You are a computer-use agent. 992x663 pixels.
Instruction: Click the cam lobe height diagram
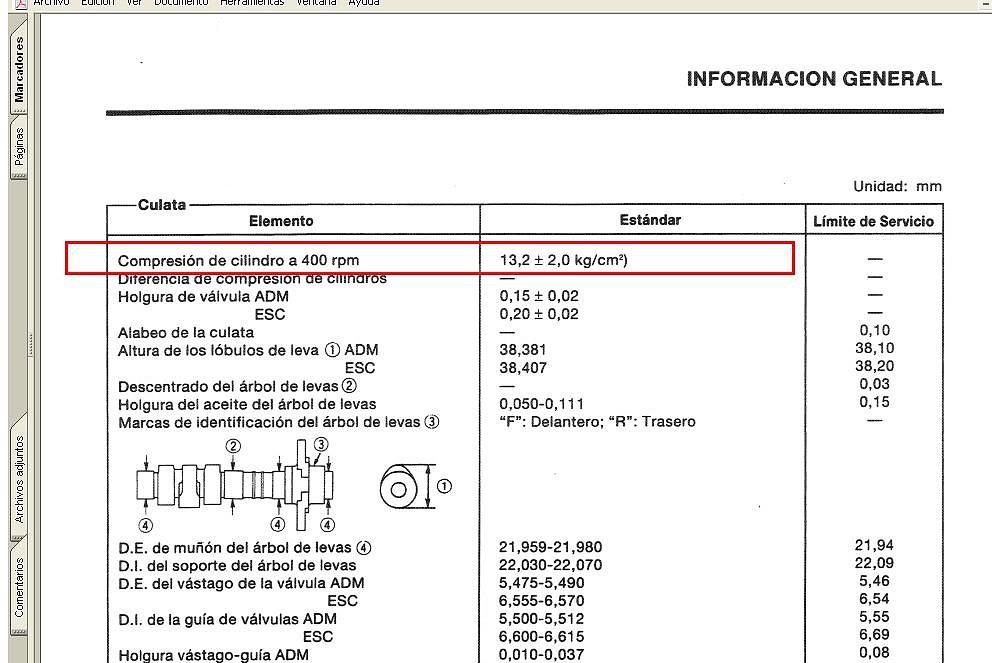pos(416,486)
